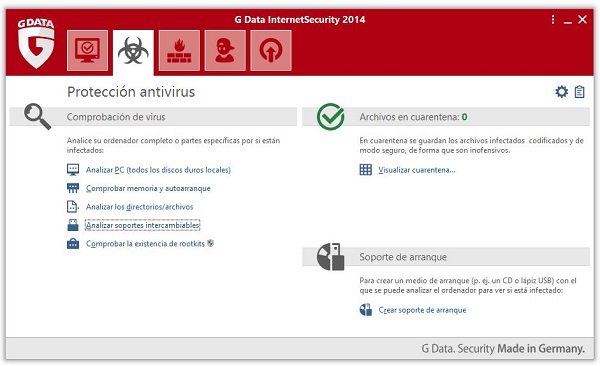This screenshot has width=600, height=366.
Task: Click the small shield icon after rootkits link
Action: (210, 243)
